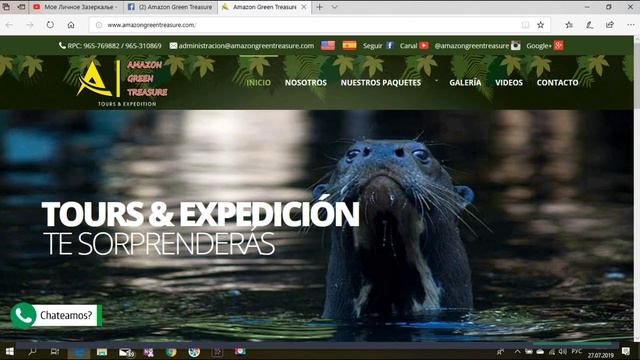Open the CONTACTO menu item
Viewport: 640px width, 360px height.
click(x=558, y=82)
